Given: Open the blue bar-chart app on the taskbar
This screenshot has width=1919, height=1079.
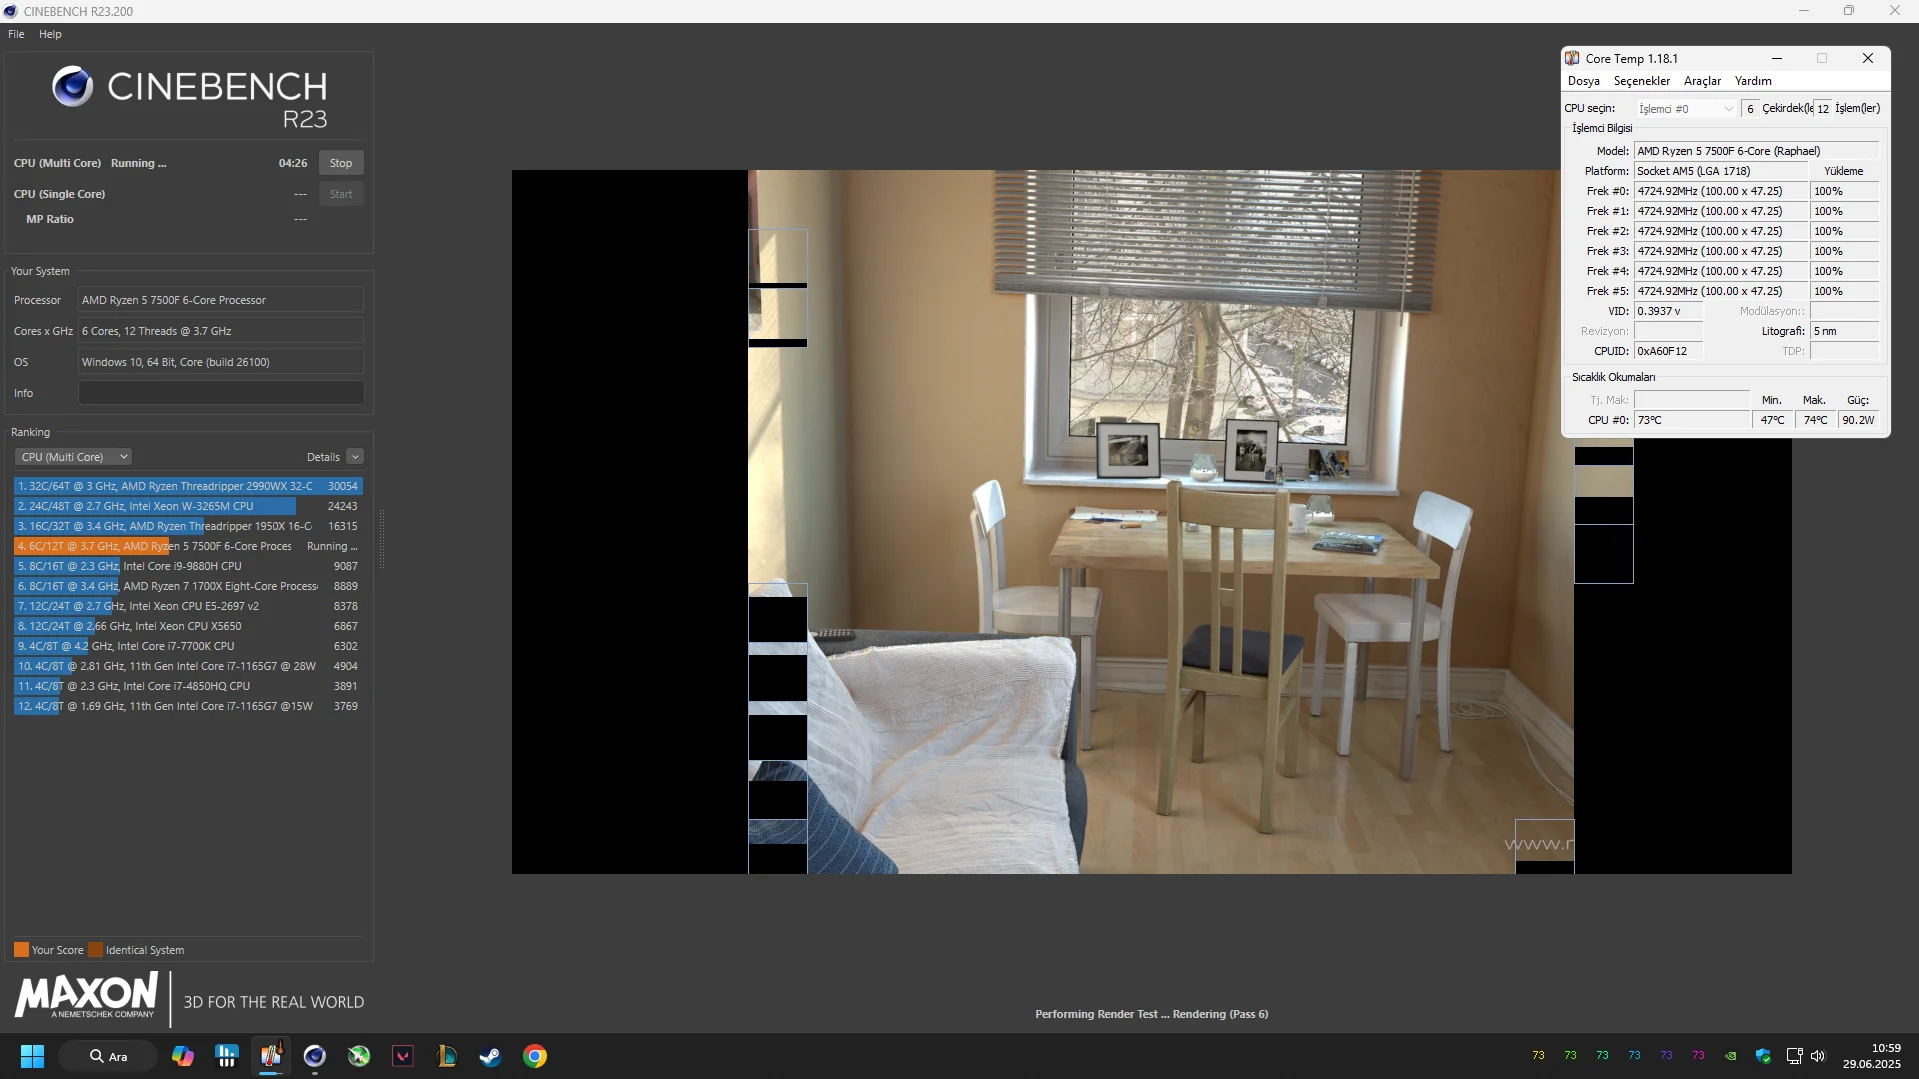Looking at the screenshot, I should [x=227, y=1056].
